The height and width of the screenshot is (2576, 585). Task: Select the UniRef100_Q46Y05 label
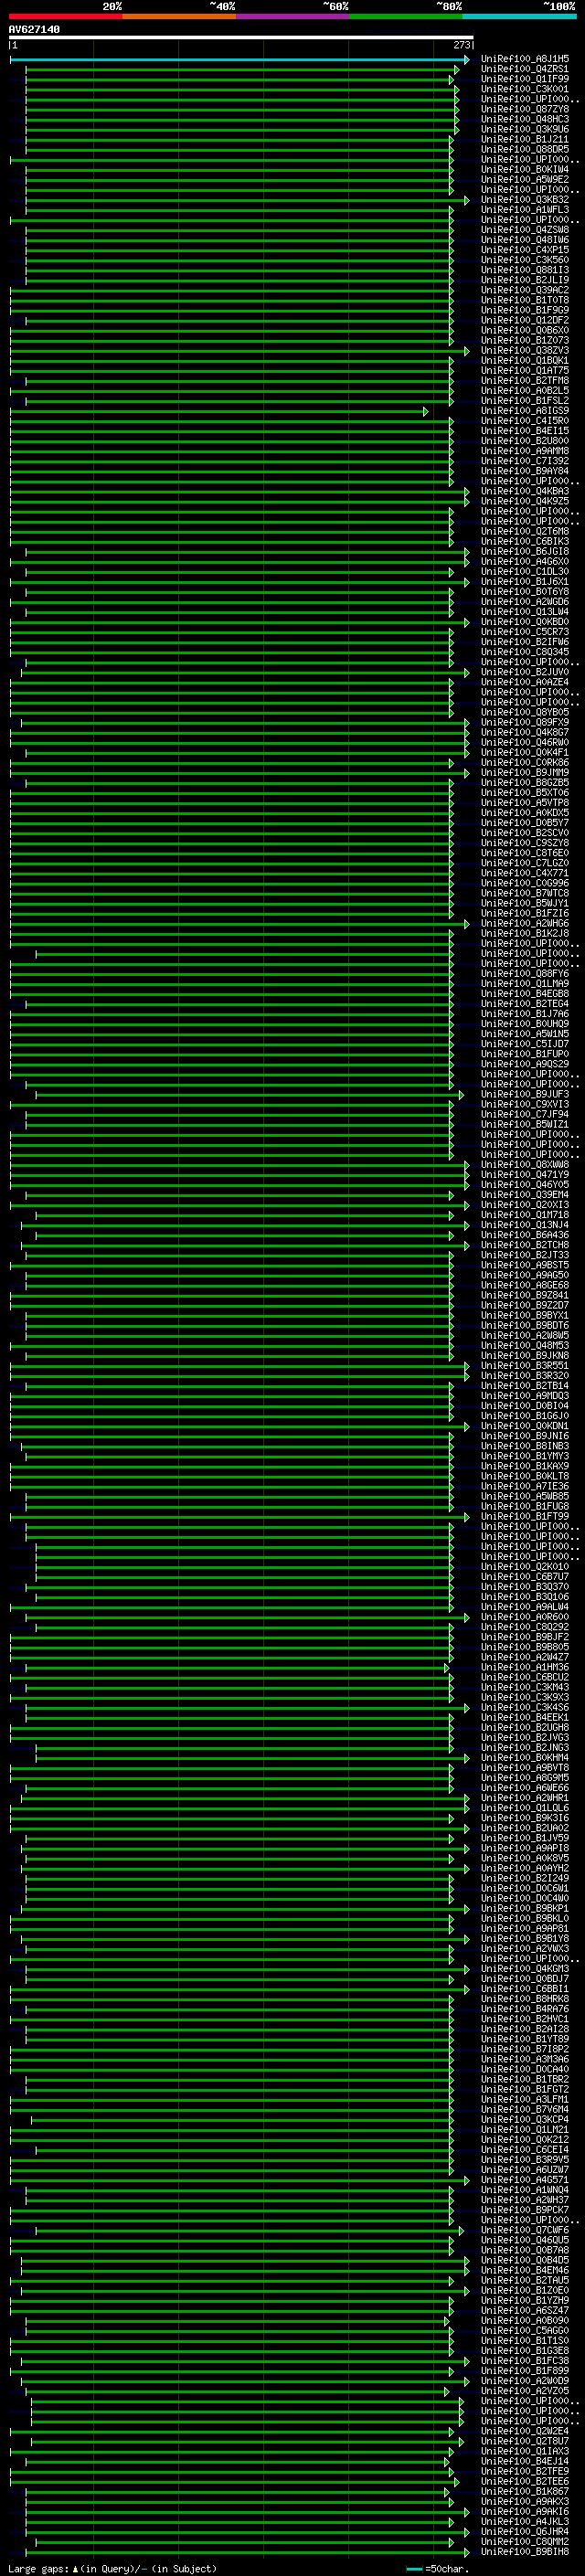coord(525,1185)
